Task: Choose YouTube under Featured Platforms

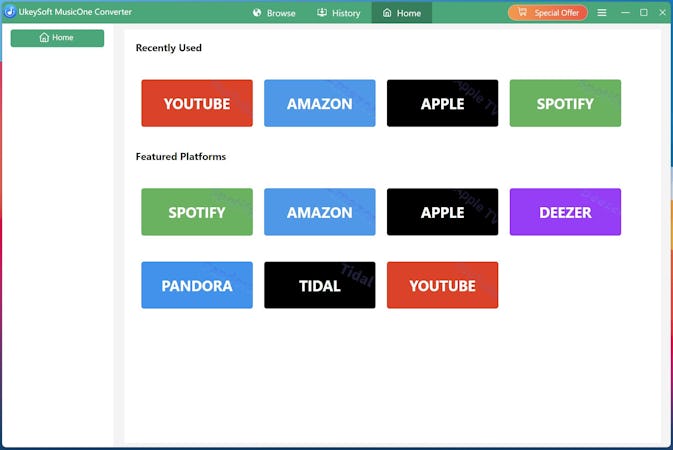Action: click(443, 285)
